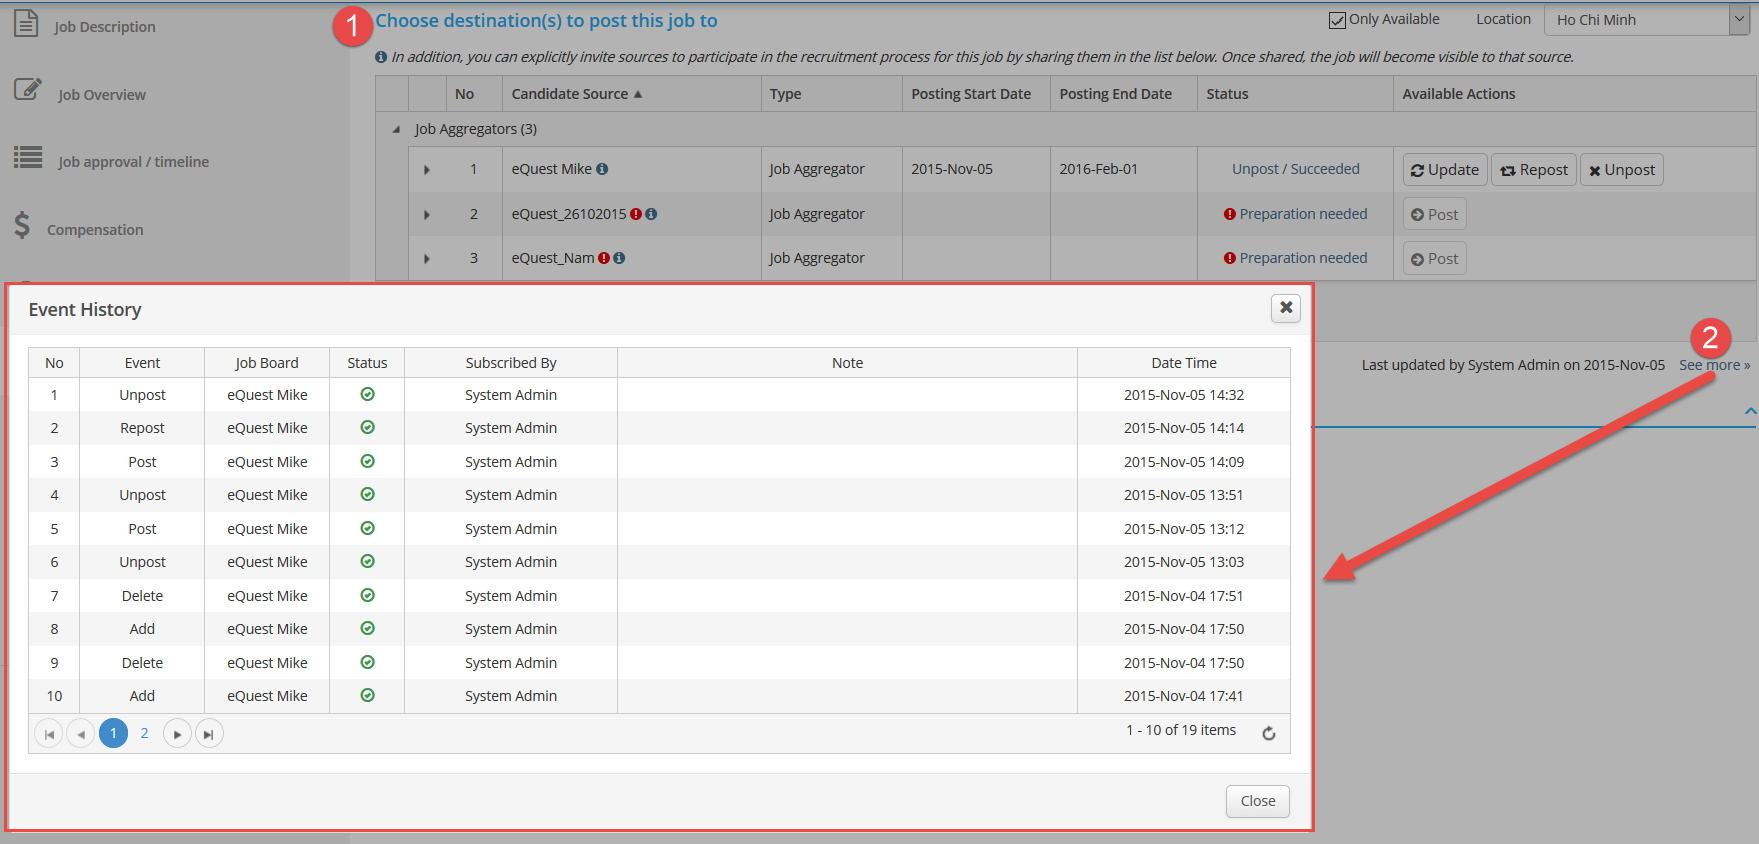1759x844 pixels.
Task: Click the status icon for the 14:09 Post event
Action: [367, 461]
